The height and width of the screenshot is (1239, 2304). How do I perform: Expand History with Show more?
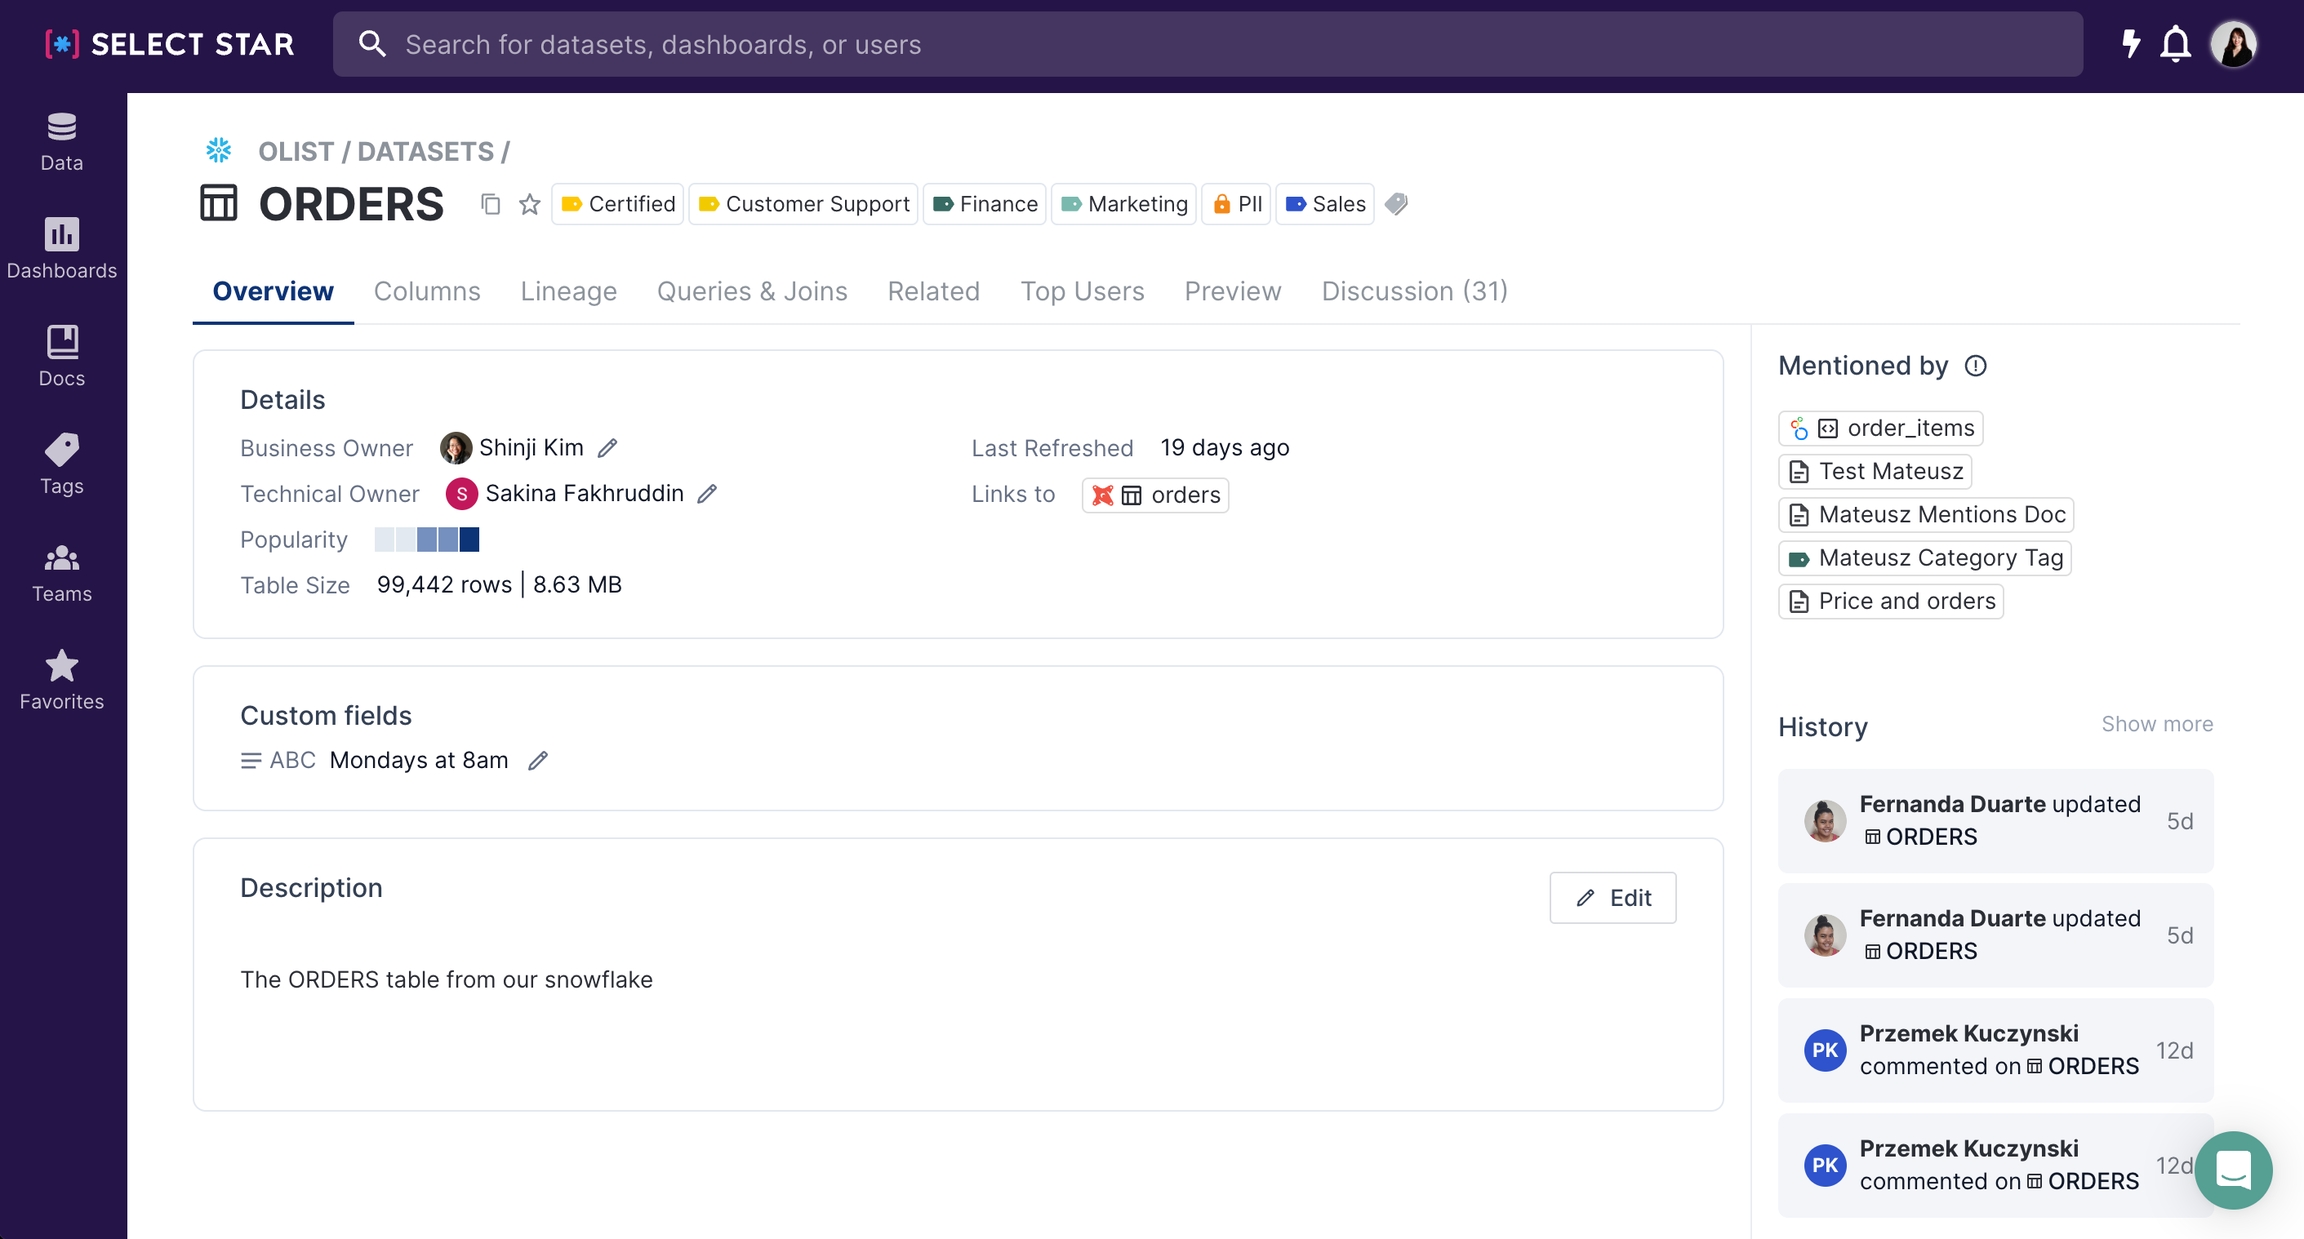2157,724
